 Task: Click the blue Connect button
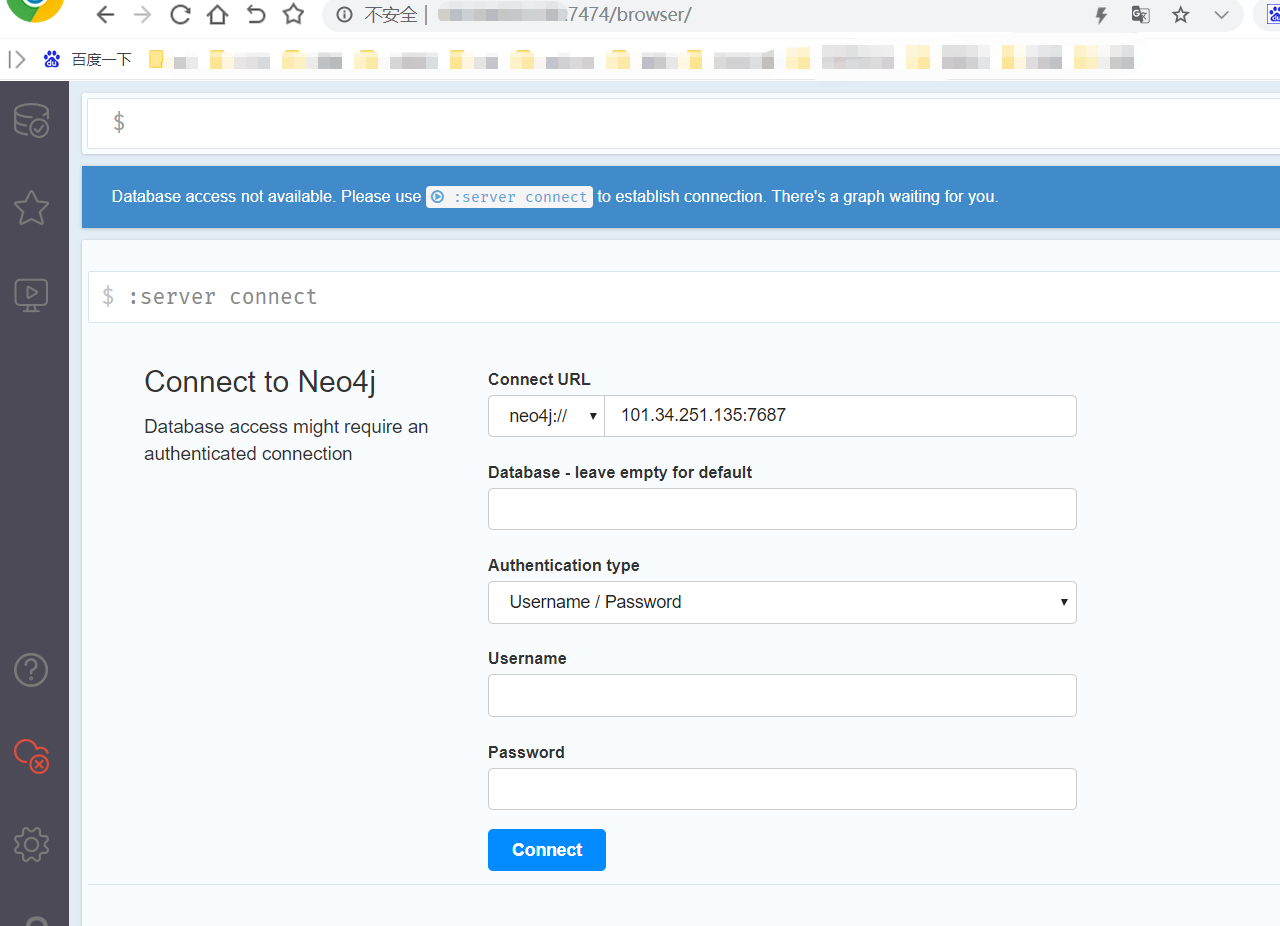[547, 850]
